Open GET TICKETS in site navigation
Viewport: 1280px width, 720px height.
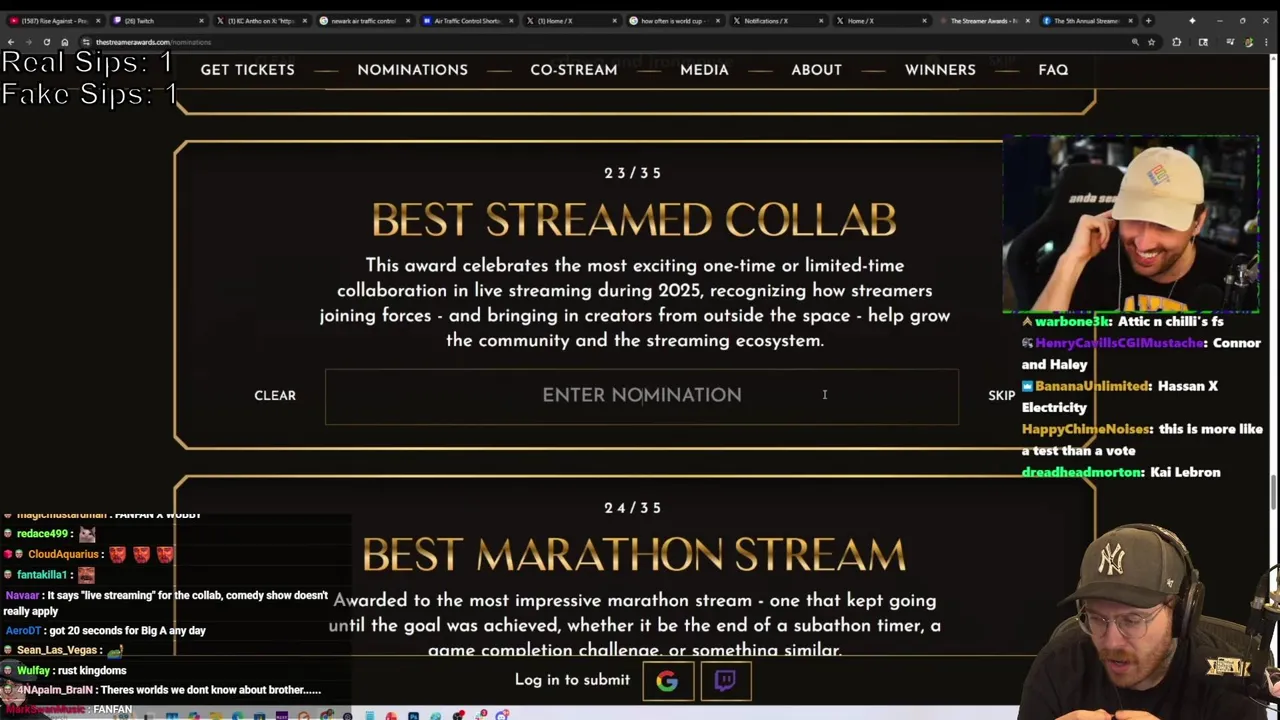click(247, 70)
